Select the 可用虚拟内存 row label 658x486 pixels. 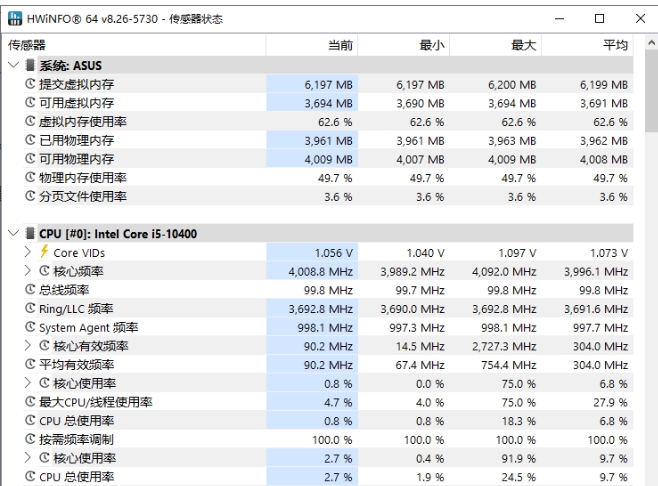76,103
